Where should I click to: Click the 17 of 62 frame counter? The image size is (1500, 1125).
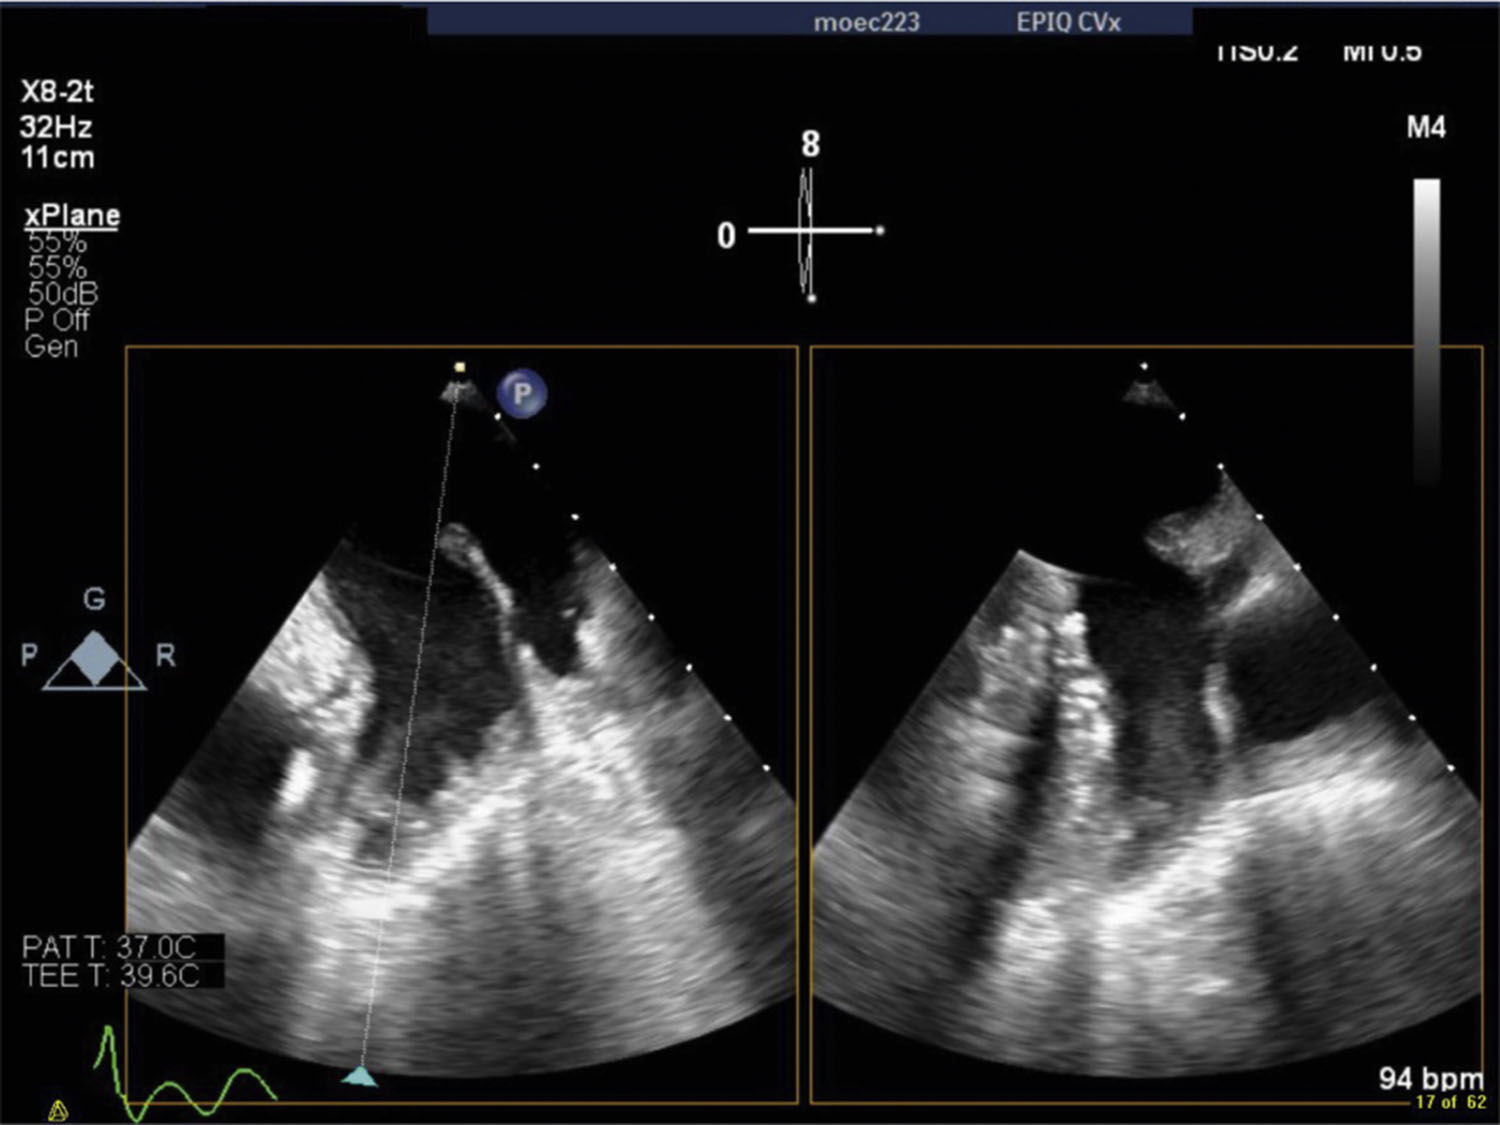(x=1450, y=1102)
